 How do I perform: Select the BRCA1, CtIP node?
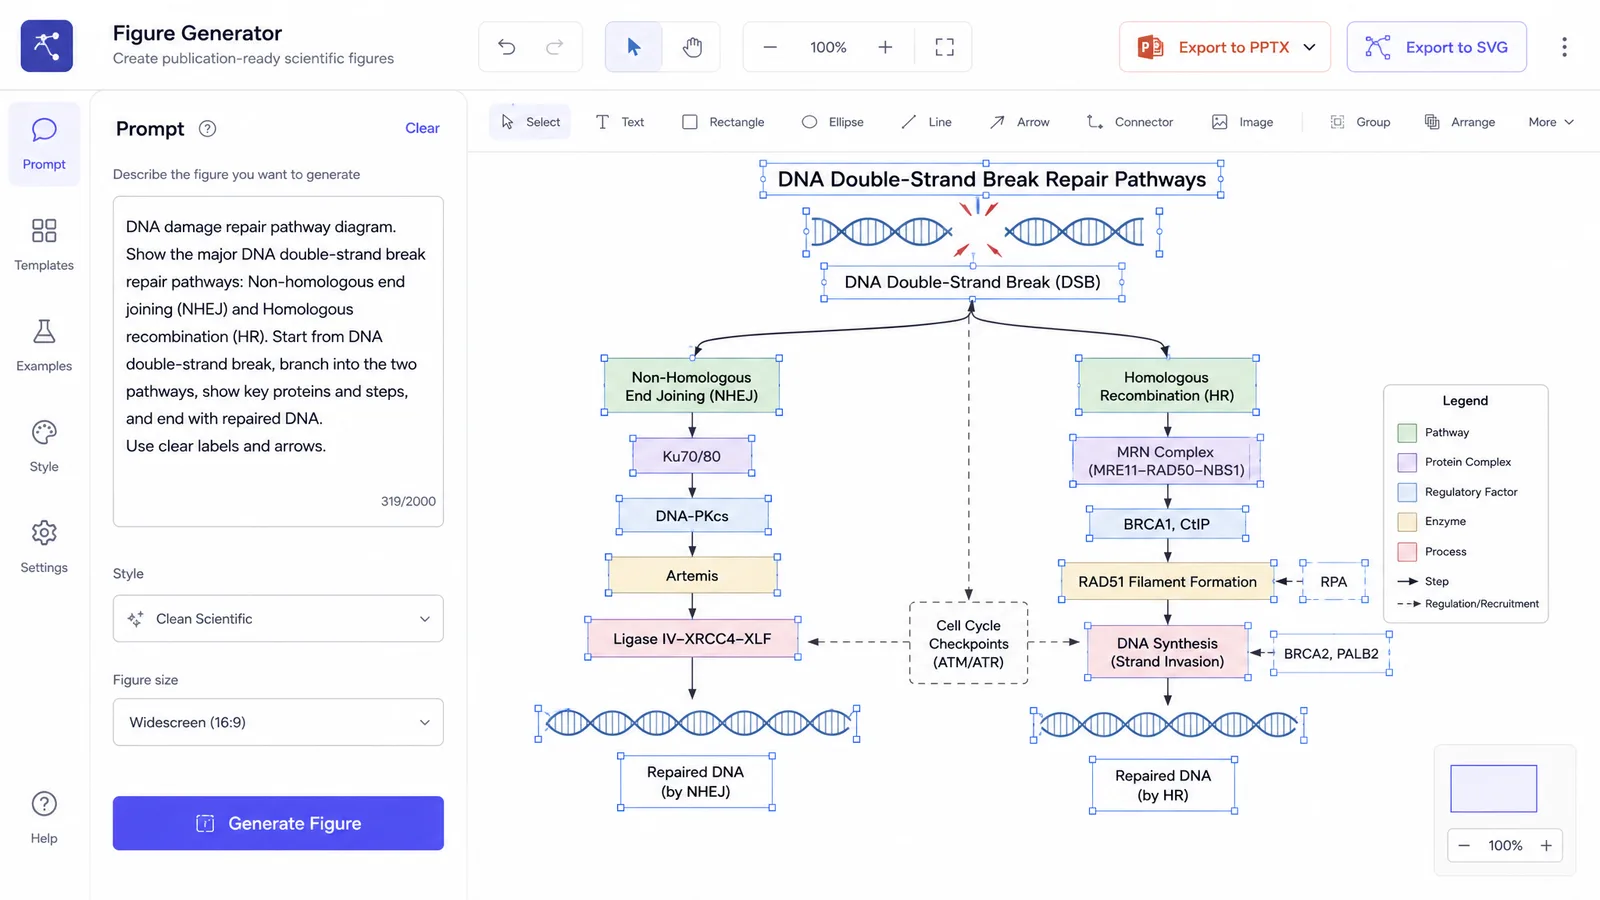click(1167, 524)
